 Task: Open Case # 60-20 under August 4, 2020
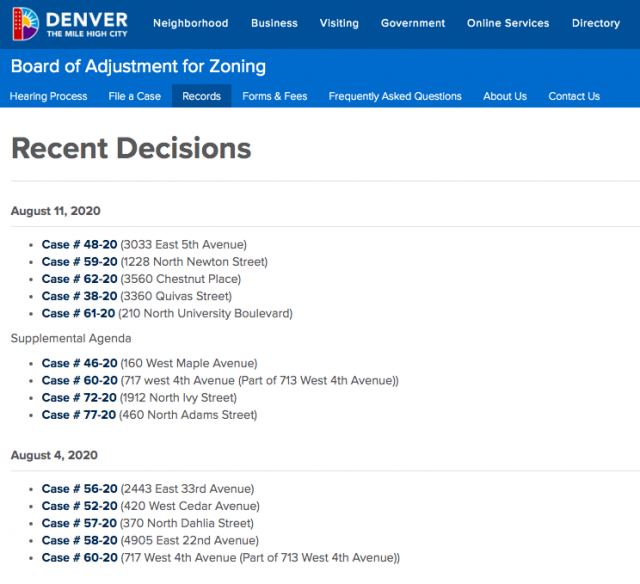[x=80, y=557]
